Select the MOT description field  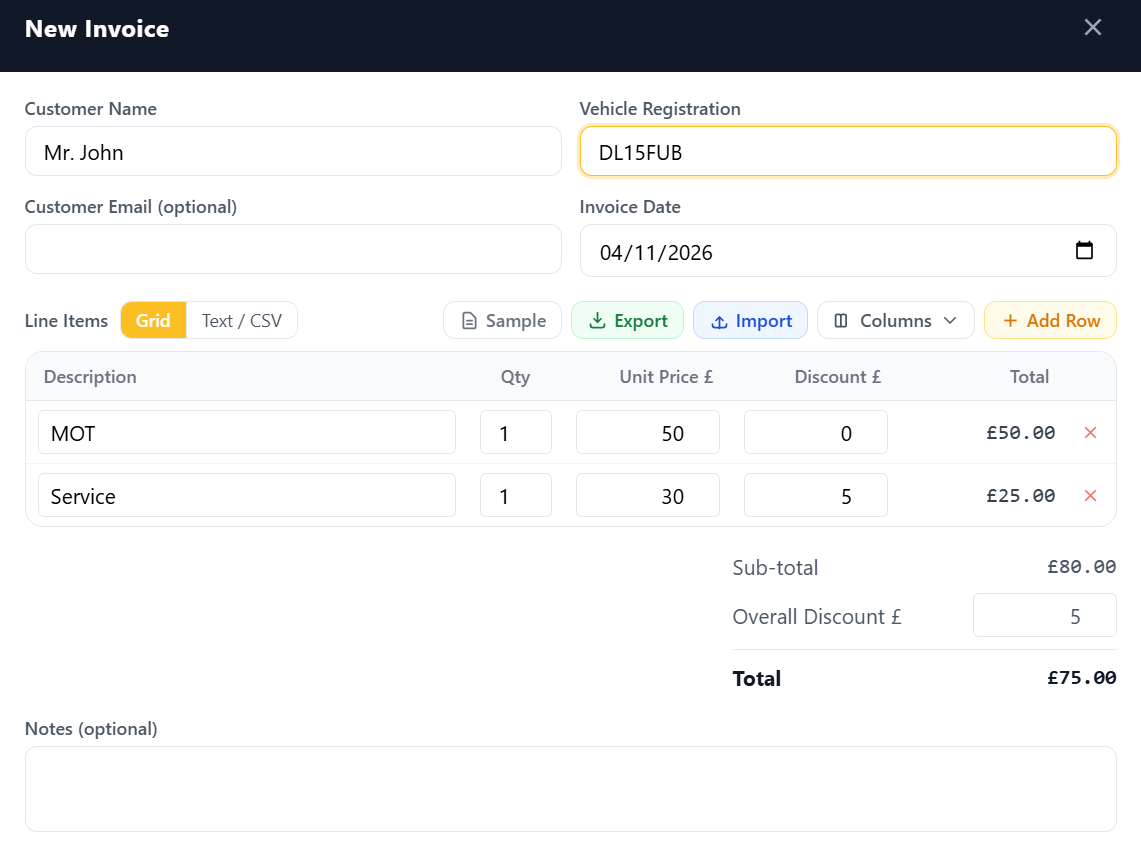[246, 433]
